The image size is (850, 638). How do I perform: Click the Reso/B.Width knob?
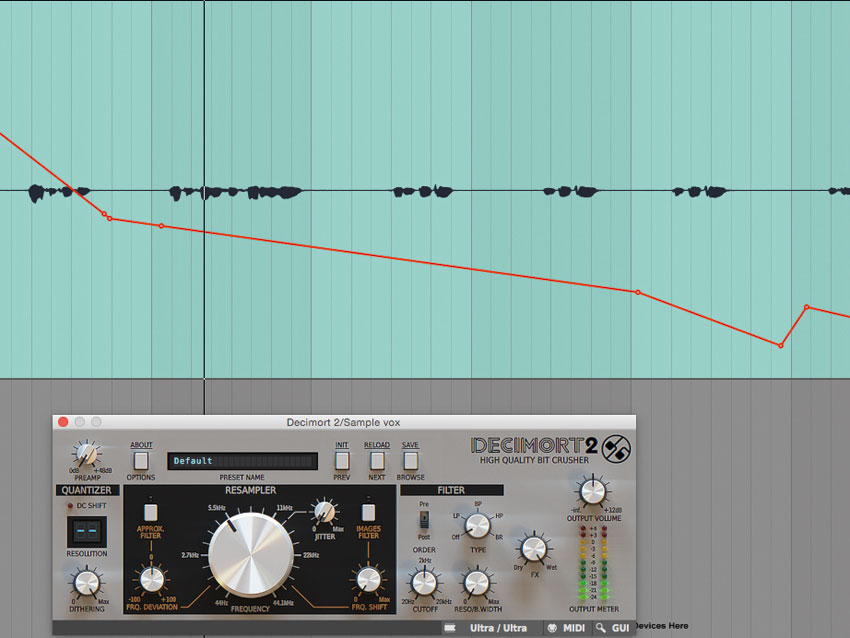(477, 583)
